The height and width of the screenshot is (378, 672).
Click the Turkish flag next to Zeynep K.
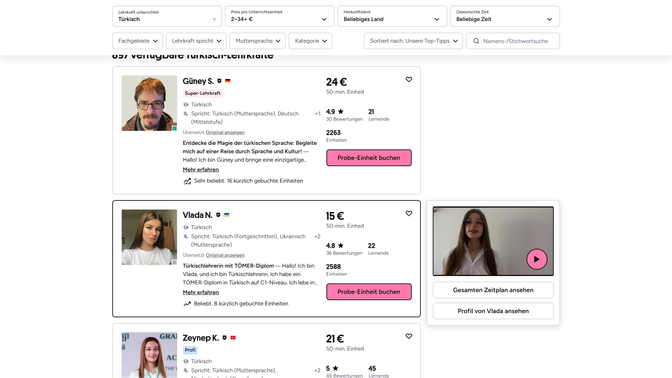coord(233,338)
